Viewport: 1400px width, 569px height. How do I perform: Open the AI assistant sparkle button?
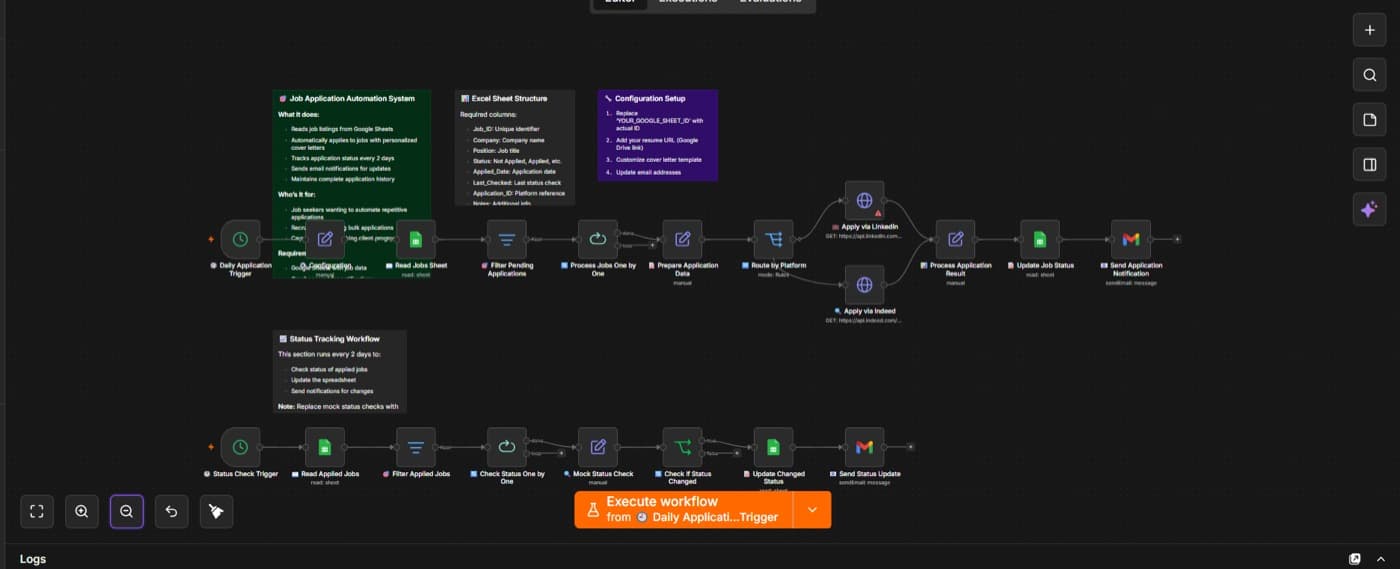click(1370, 209)
